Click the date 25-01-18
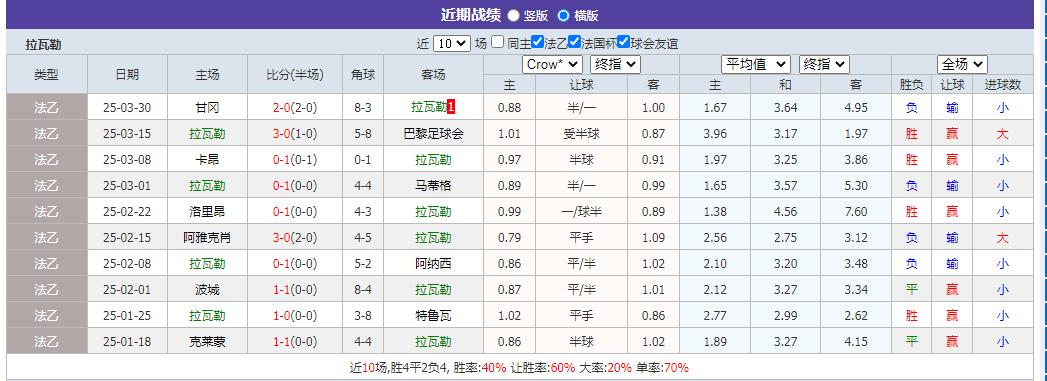The height and width of the screenshot is (381, 1047). click(x=127, y=342)
